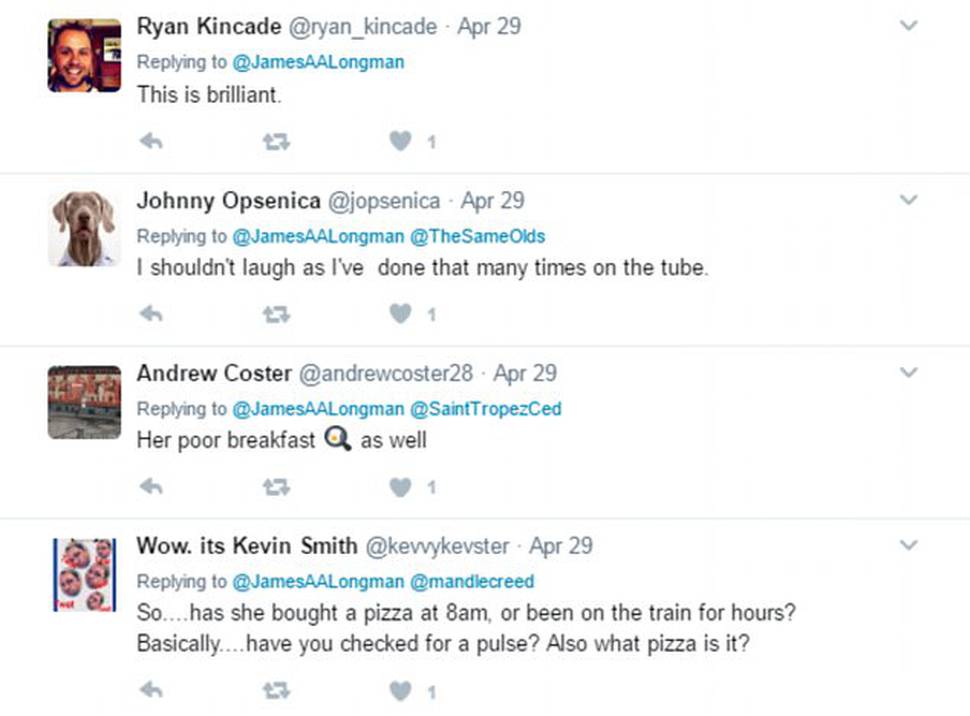
Task: Open the @mandlecreed mention link
Action: point(472,582)
